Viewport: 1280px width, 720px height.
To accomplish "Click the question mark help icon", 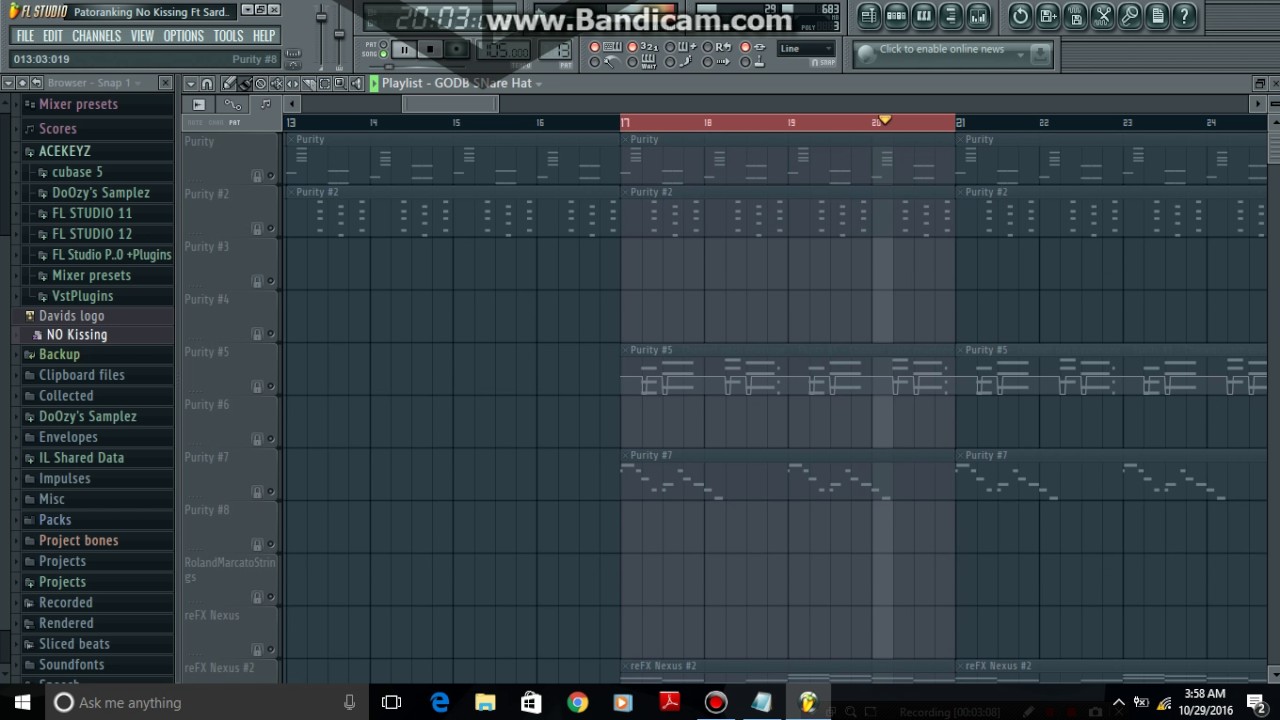I will [1184, 15].
